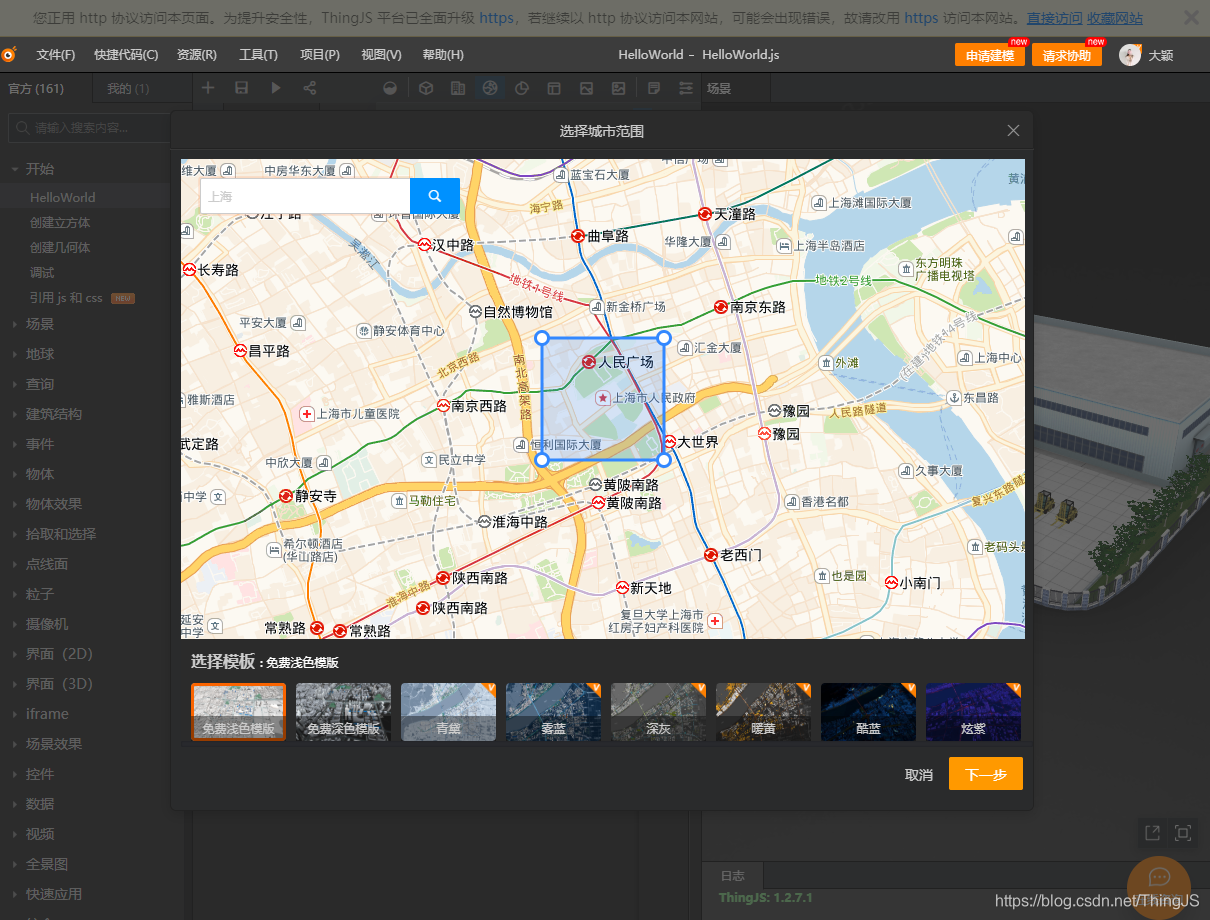The width and height of the screenshot is (1210, 920).
Task: Select the 酷蓝 template thumbnail
Action: [x=868, y=712]
